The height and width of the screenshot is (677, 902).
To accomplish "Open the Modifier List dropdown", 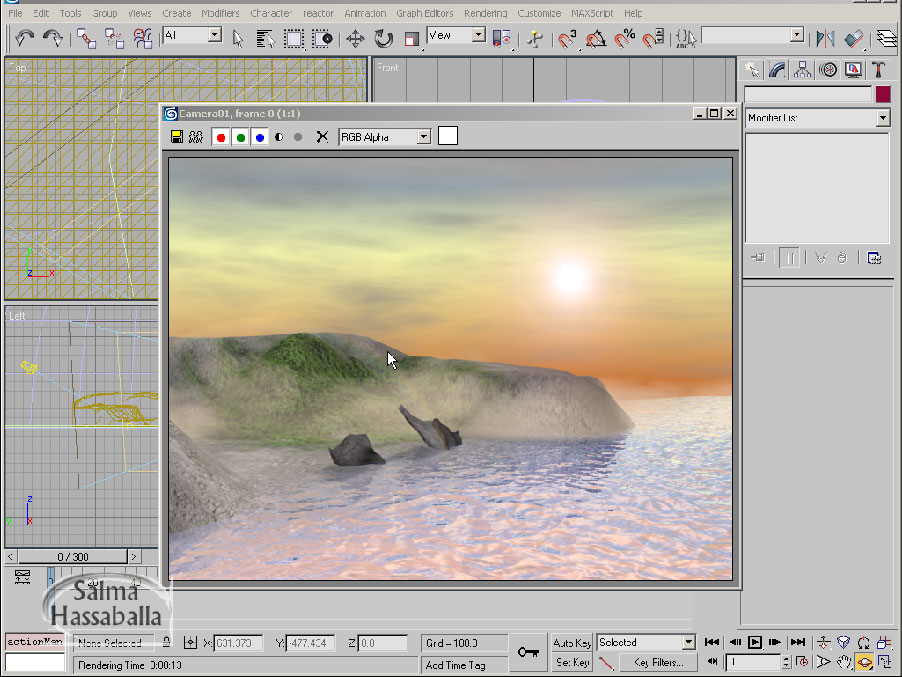I will point(882,118).
